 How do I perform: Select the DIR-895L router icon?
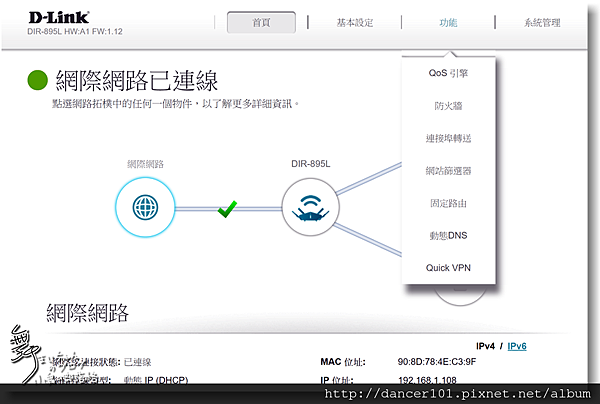310,207
